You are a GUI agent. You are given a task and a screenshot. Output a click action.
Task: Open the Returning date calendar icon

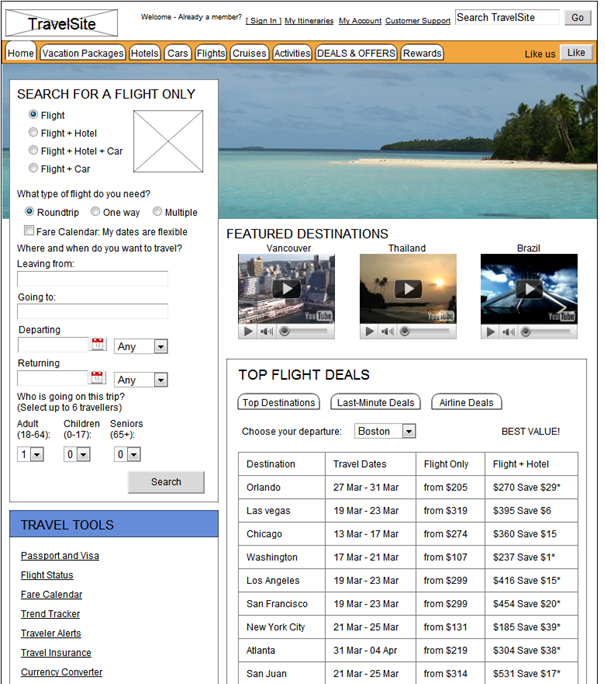98,378
